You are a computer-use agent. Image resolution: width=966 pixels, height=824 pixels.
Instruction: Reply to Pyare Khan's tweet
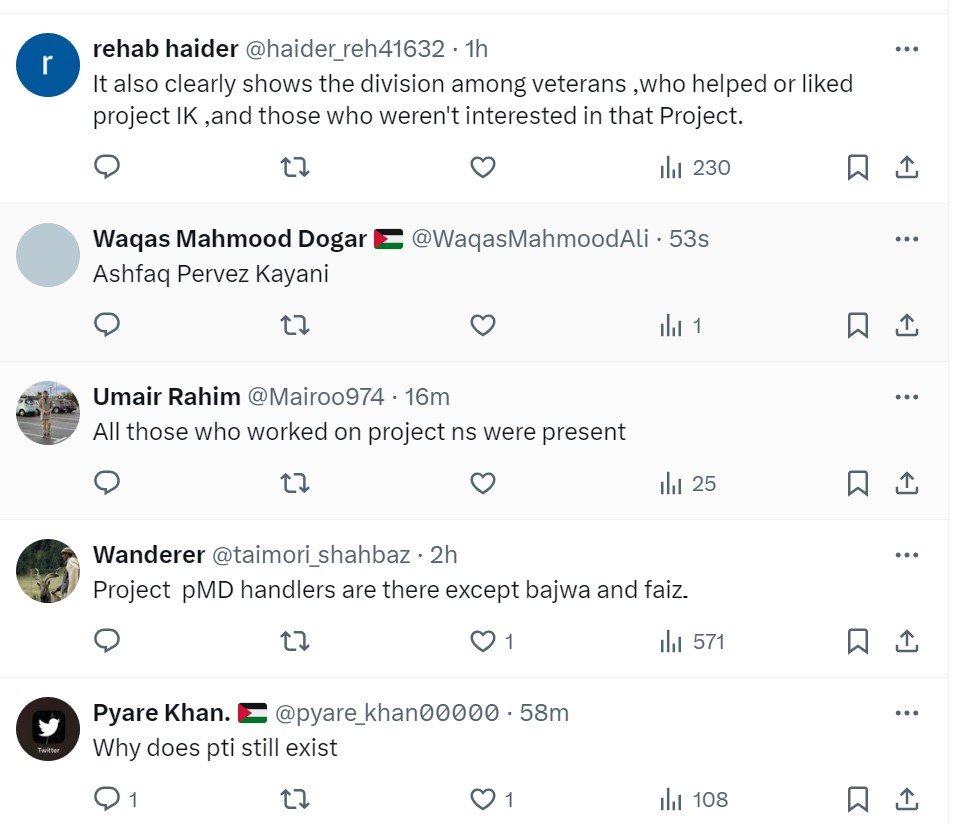107,799
